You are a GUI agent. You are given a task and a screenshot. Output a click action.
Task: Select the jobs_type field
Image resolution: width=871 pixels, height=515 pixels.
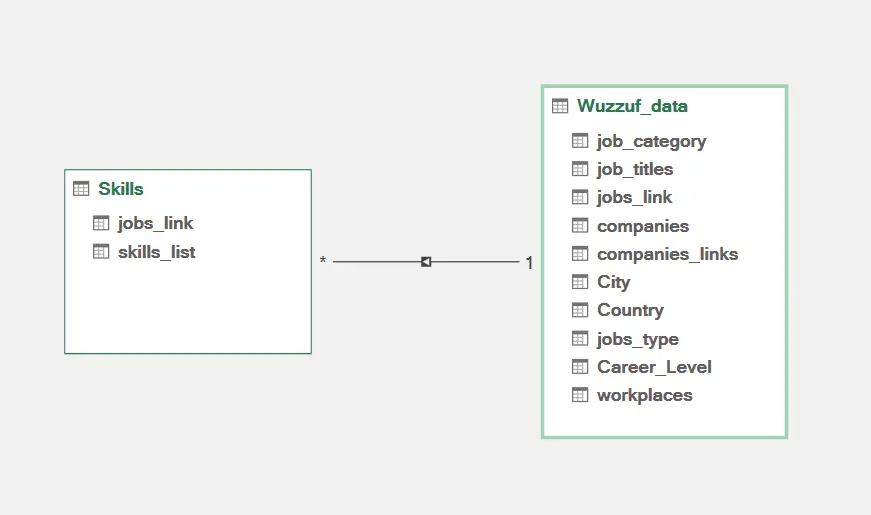[x=637, y=339]
